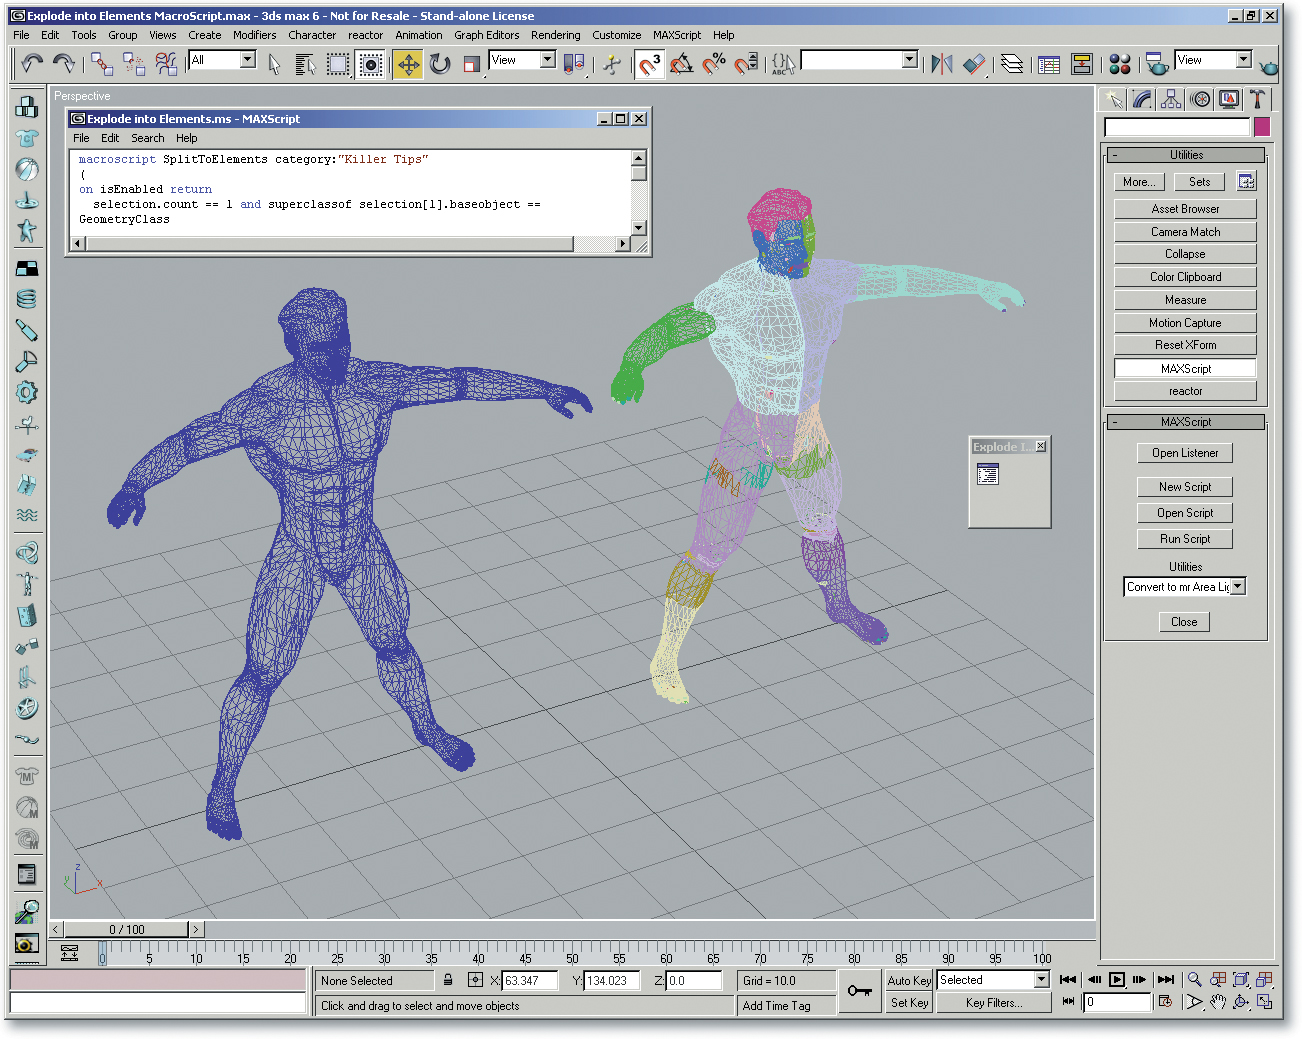
Task: Open the Display command panel tab
Action: [x=1229, y=99]
